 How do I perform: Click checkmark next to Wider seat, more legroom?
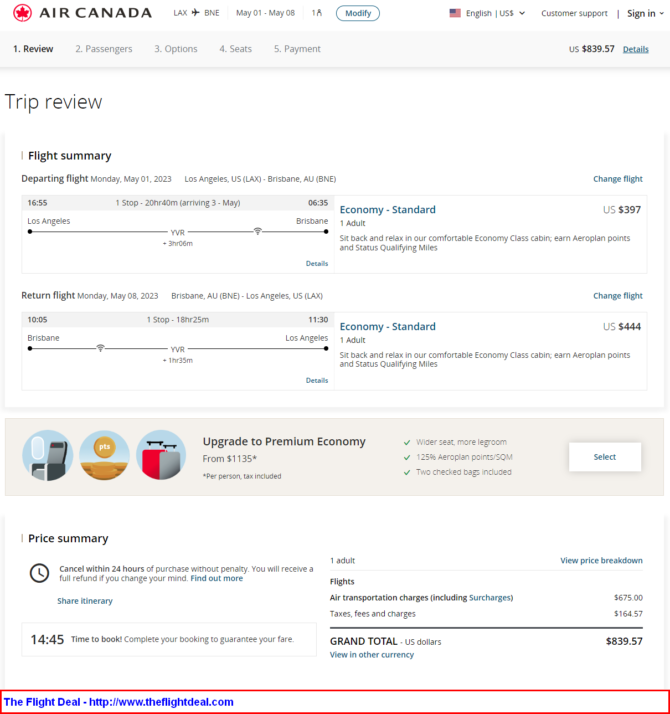[407, 442]
